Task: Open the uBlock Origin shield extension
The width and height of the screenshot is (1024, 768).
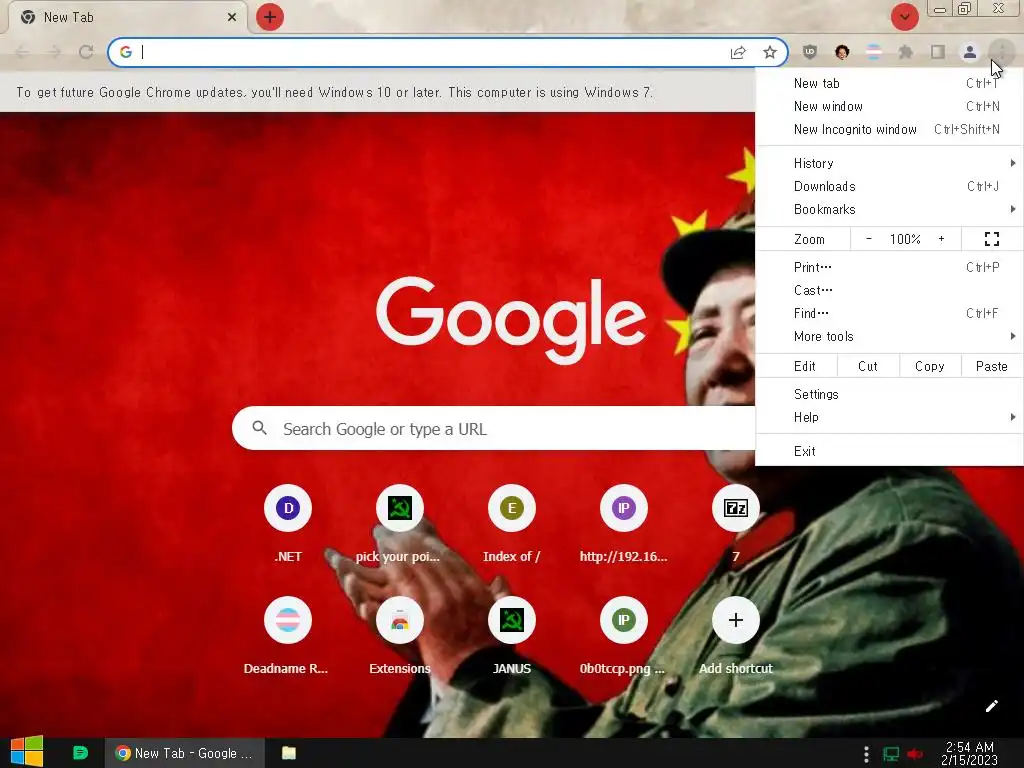Action: (x=810, y=52)
